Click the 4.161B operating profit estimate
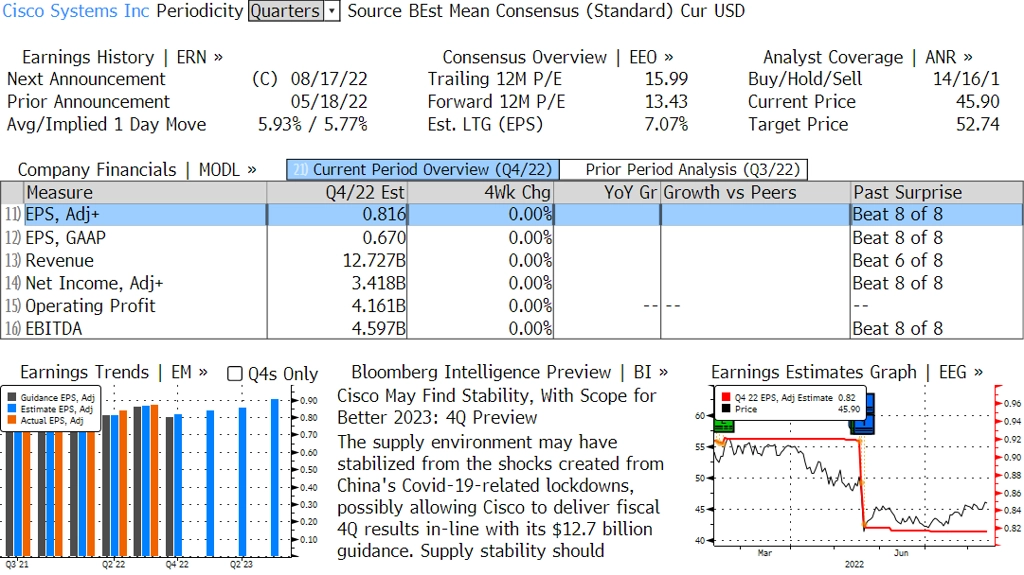 point(379,306)
